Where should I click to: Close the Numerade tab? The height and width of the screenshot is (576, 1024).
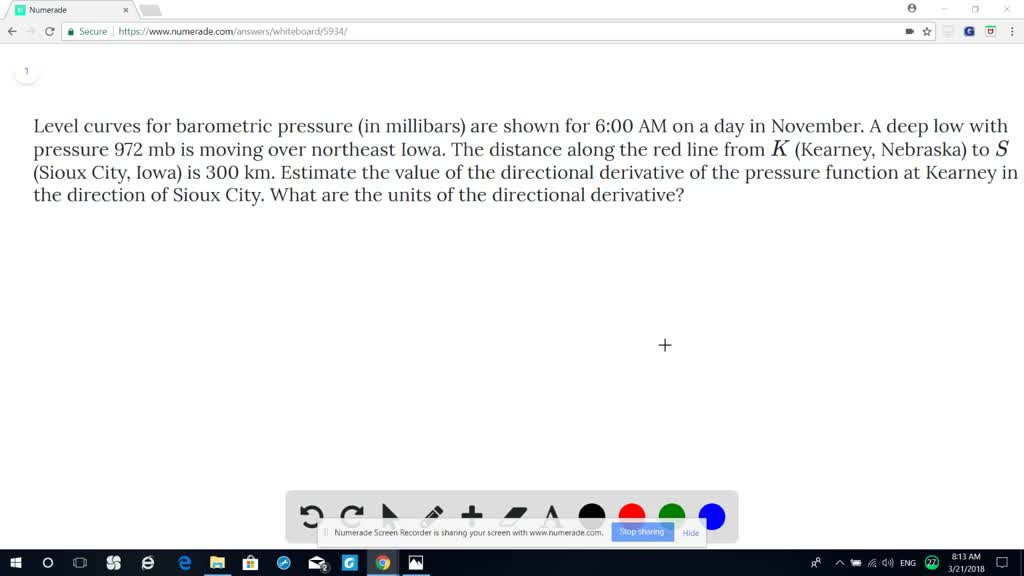(125, 10)
